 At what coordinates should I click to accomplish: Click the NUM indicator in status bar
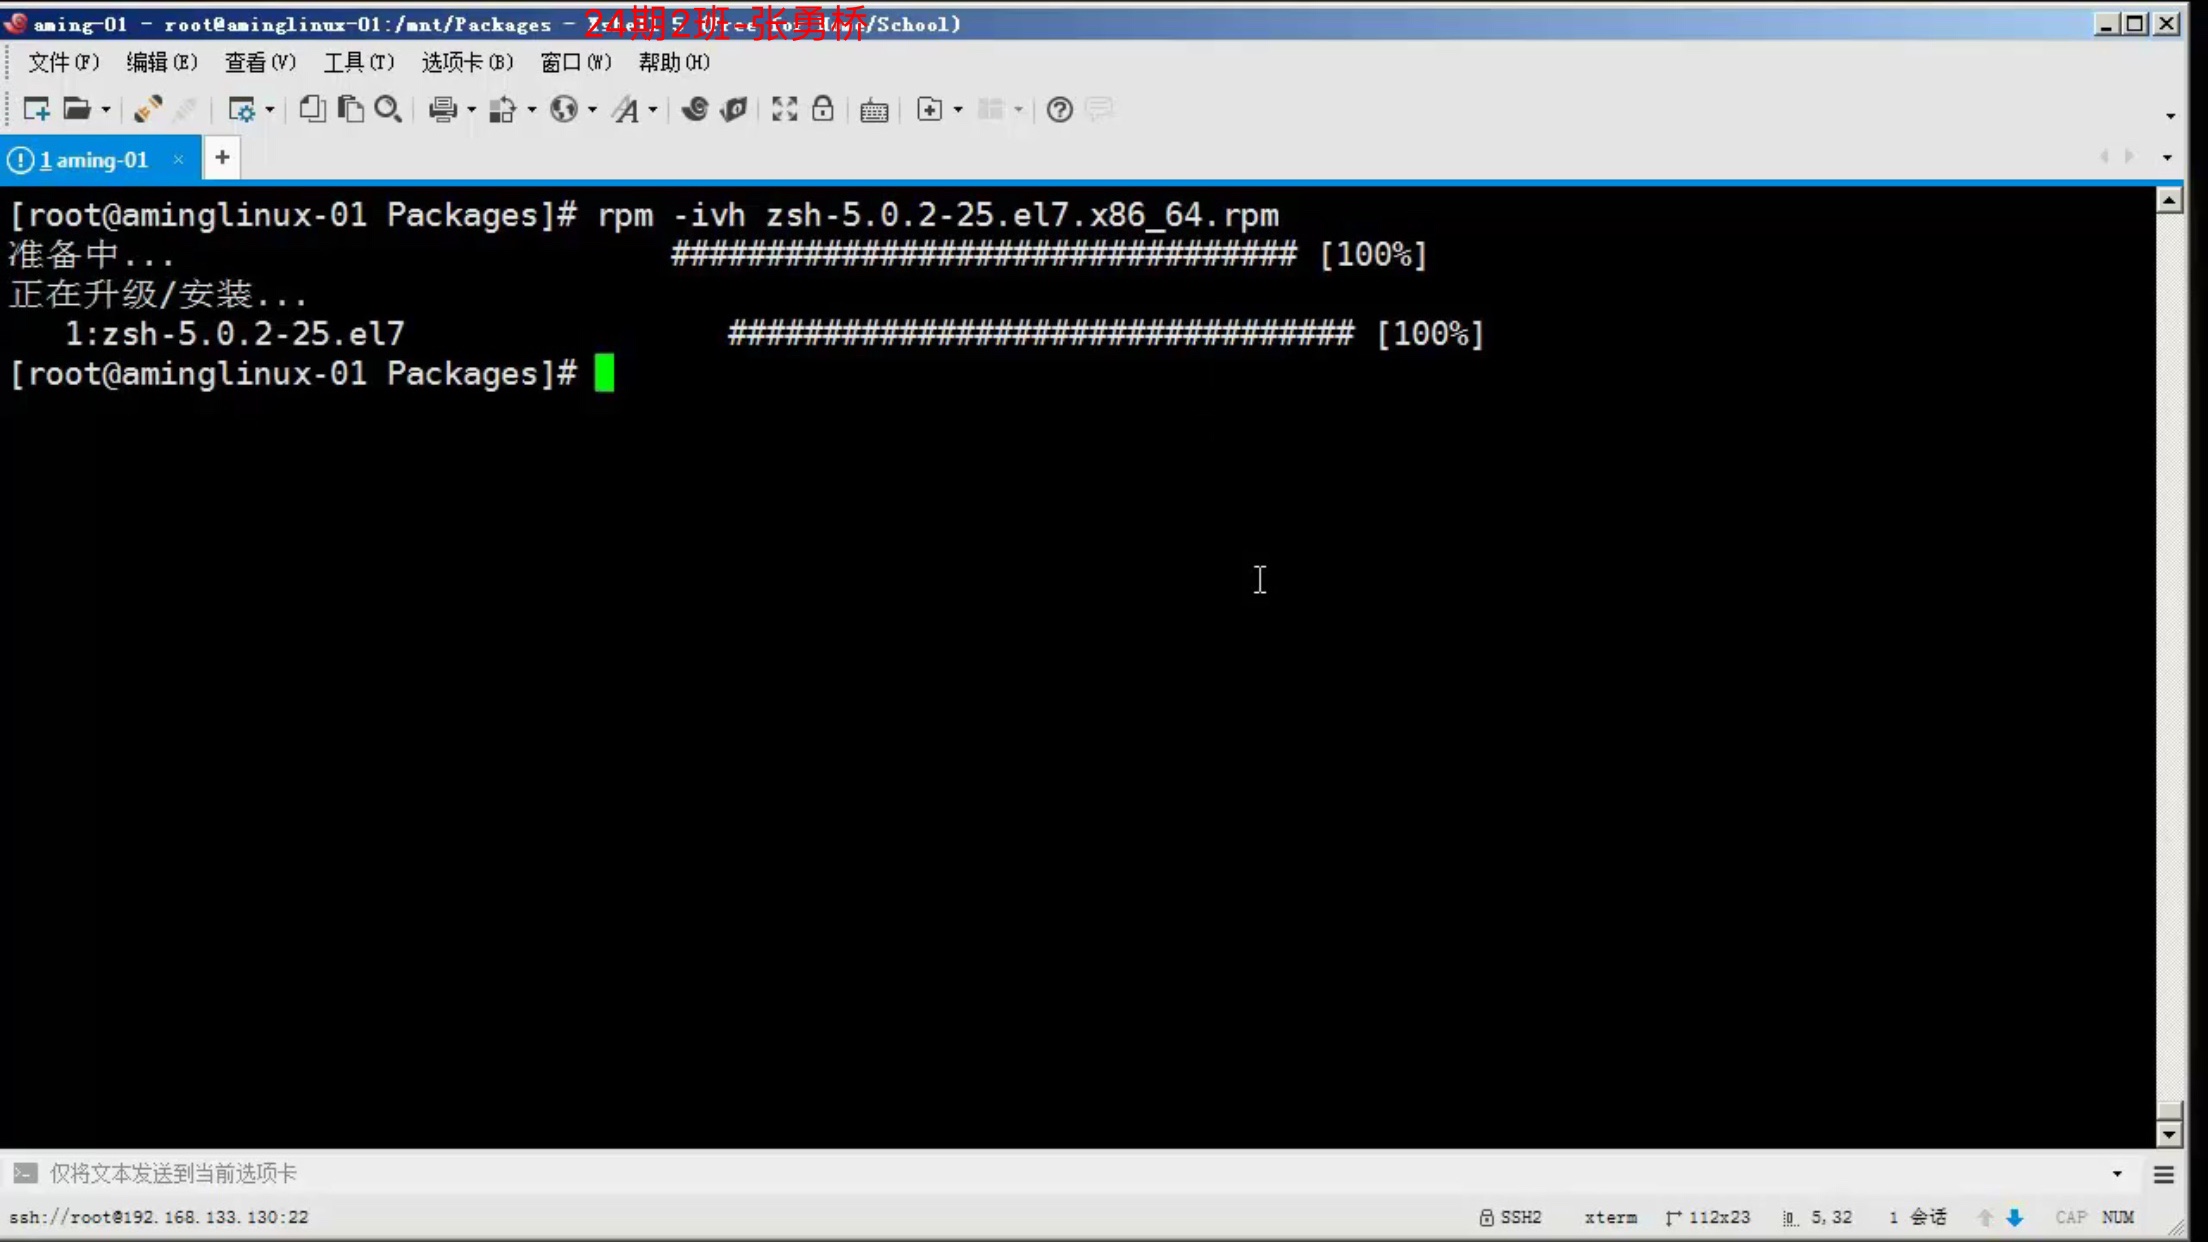(2118, 1217)
